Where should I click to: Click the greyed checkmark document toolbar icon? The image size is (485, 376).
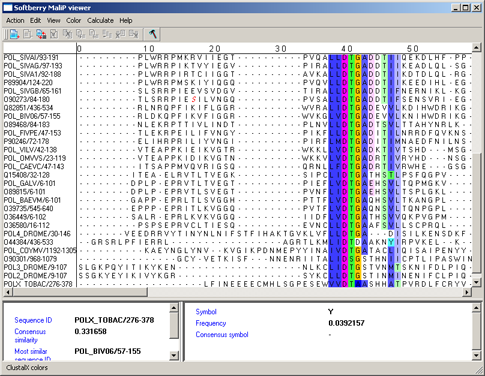[x=54, y=34]
